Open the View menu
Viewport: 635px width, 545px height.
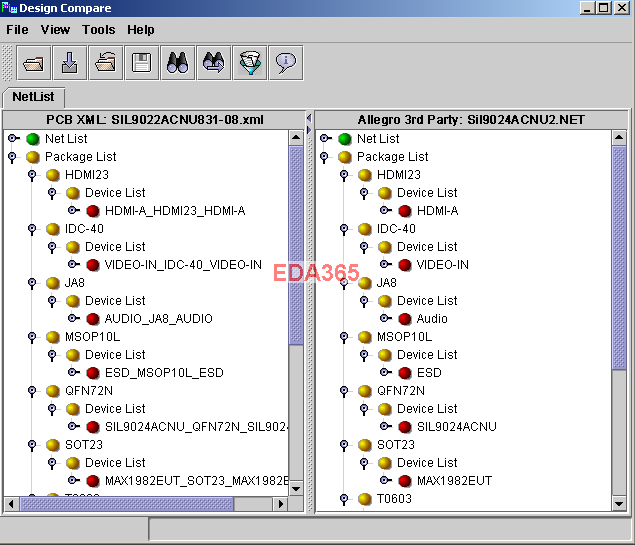(55, 30)
